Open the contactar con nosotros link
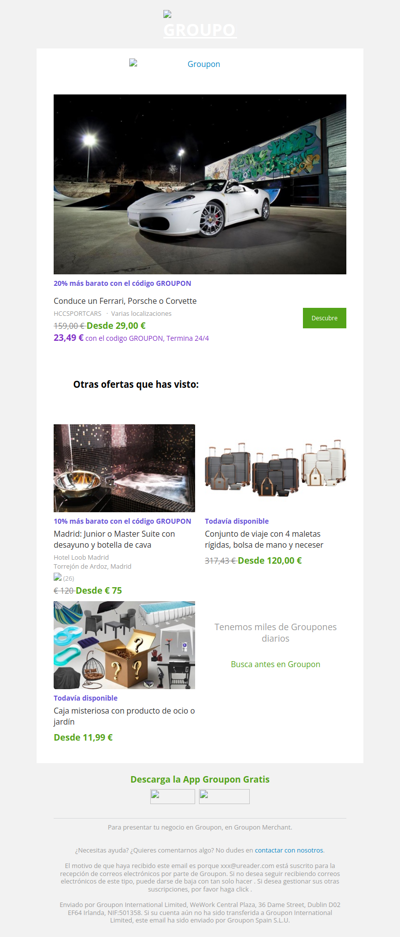 coord(289,850)
